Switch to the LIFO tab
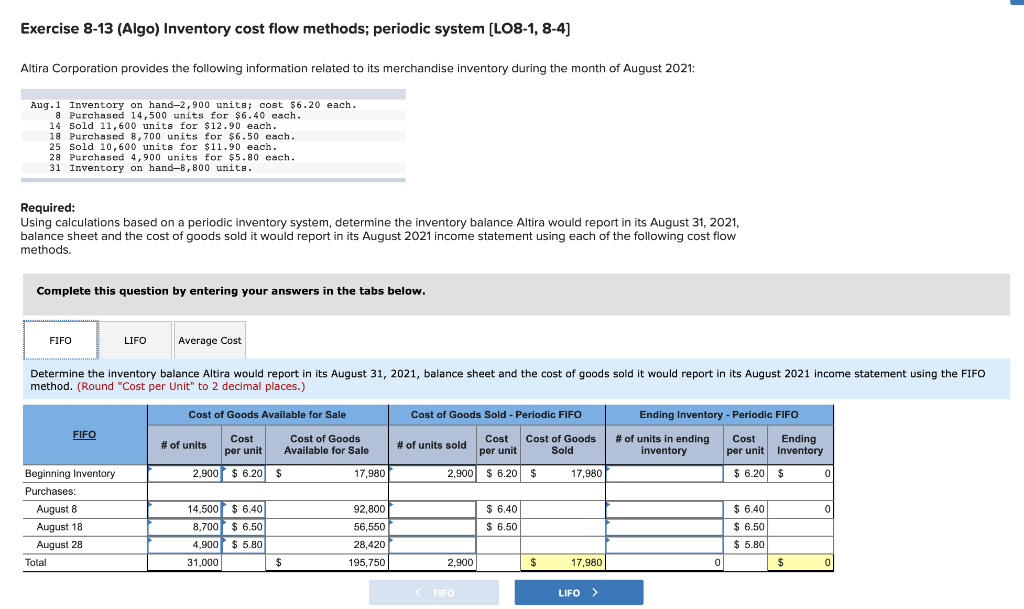Image resolution: width=1024 pixels, height=609 pixels. 135,339
